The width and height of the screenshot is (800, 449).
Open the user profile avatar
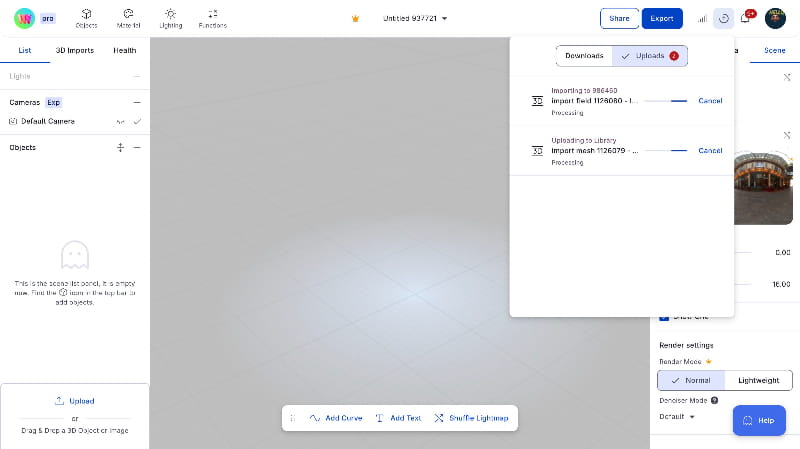click(x=775, y=18)
